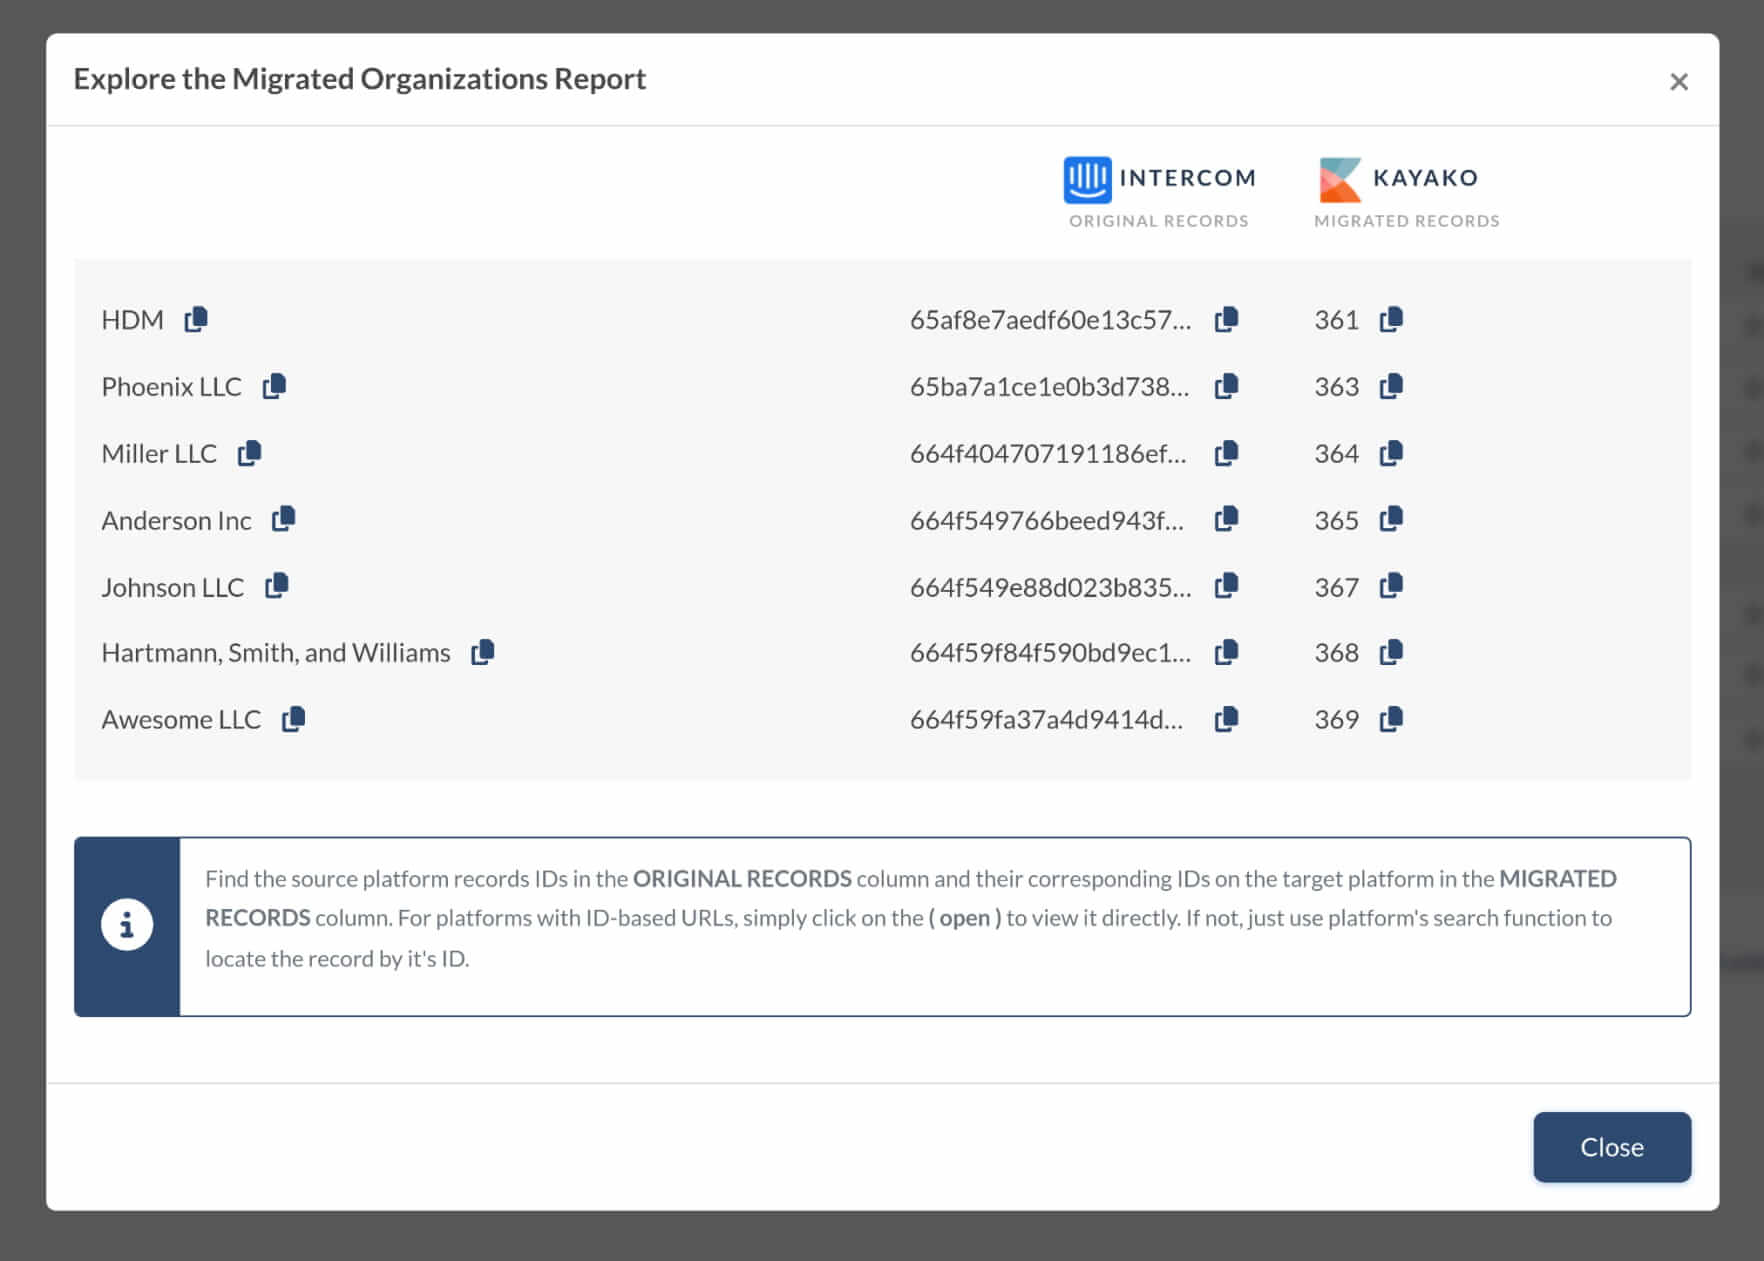The height and width of the screenshot is (1261, 1764).
Task: Copy Intercom ID 65ba7a1ce1e0b3d738...
Action: (1226, 386)
